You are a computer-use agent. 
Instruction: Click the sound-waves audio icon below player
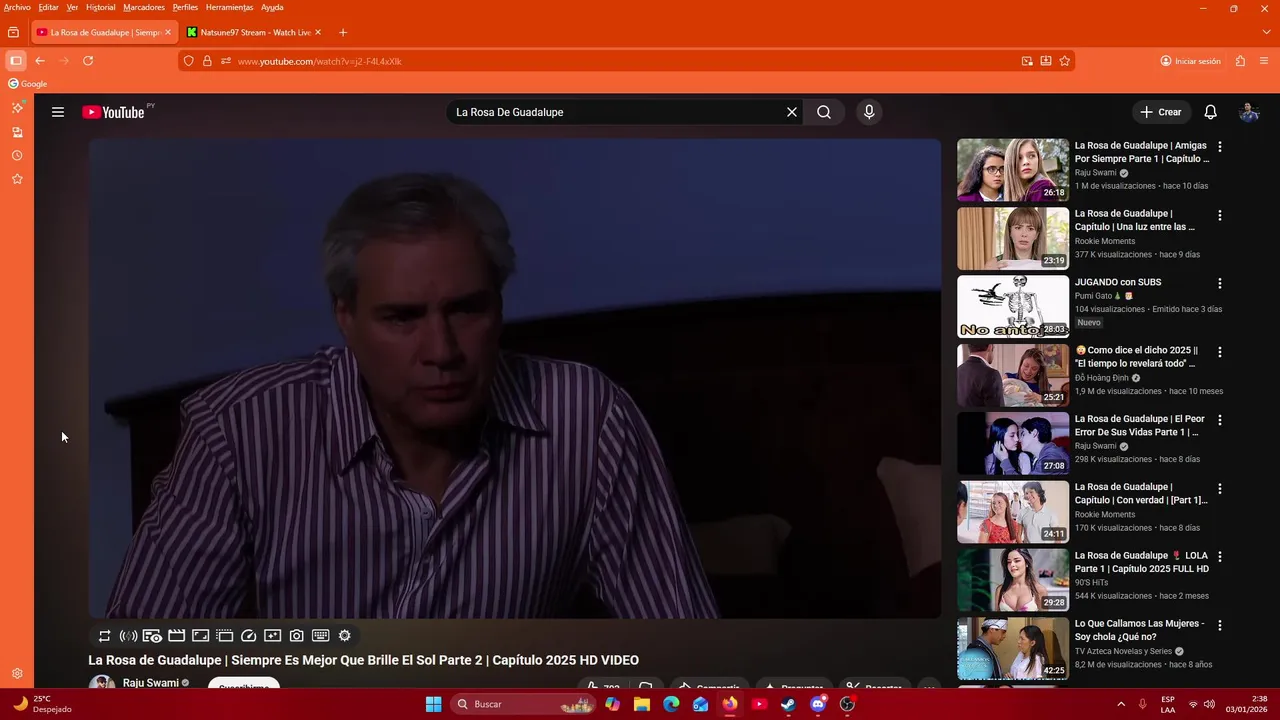(x=128, y=636)
